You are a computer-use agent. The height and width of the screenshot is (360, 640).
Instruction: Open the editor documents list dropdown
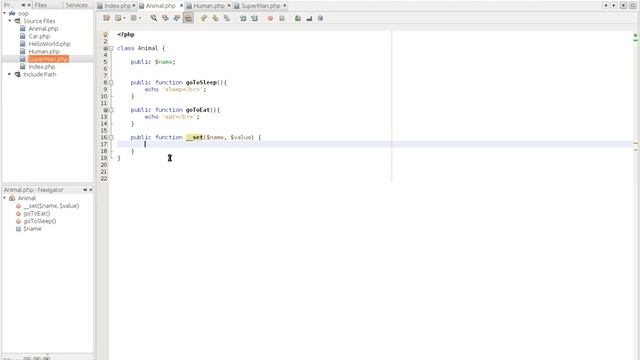click(x=623, y=5)
